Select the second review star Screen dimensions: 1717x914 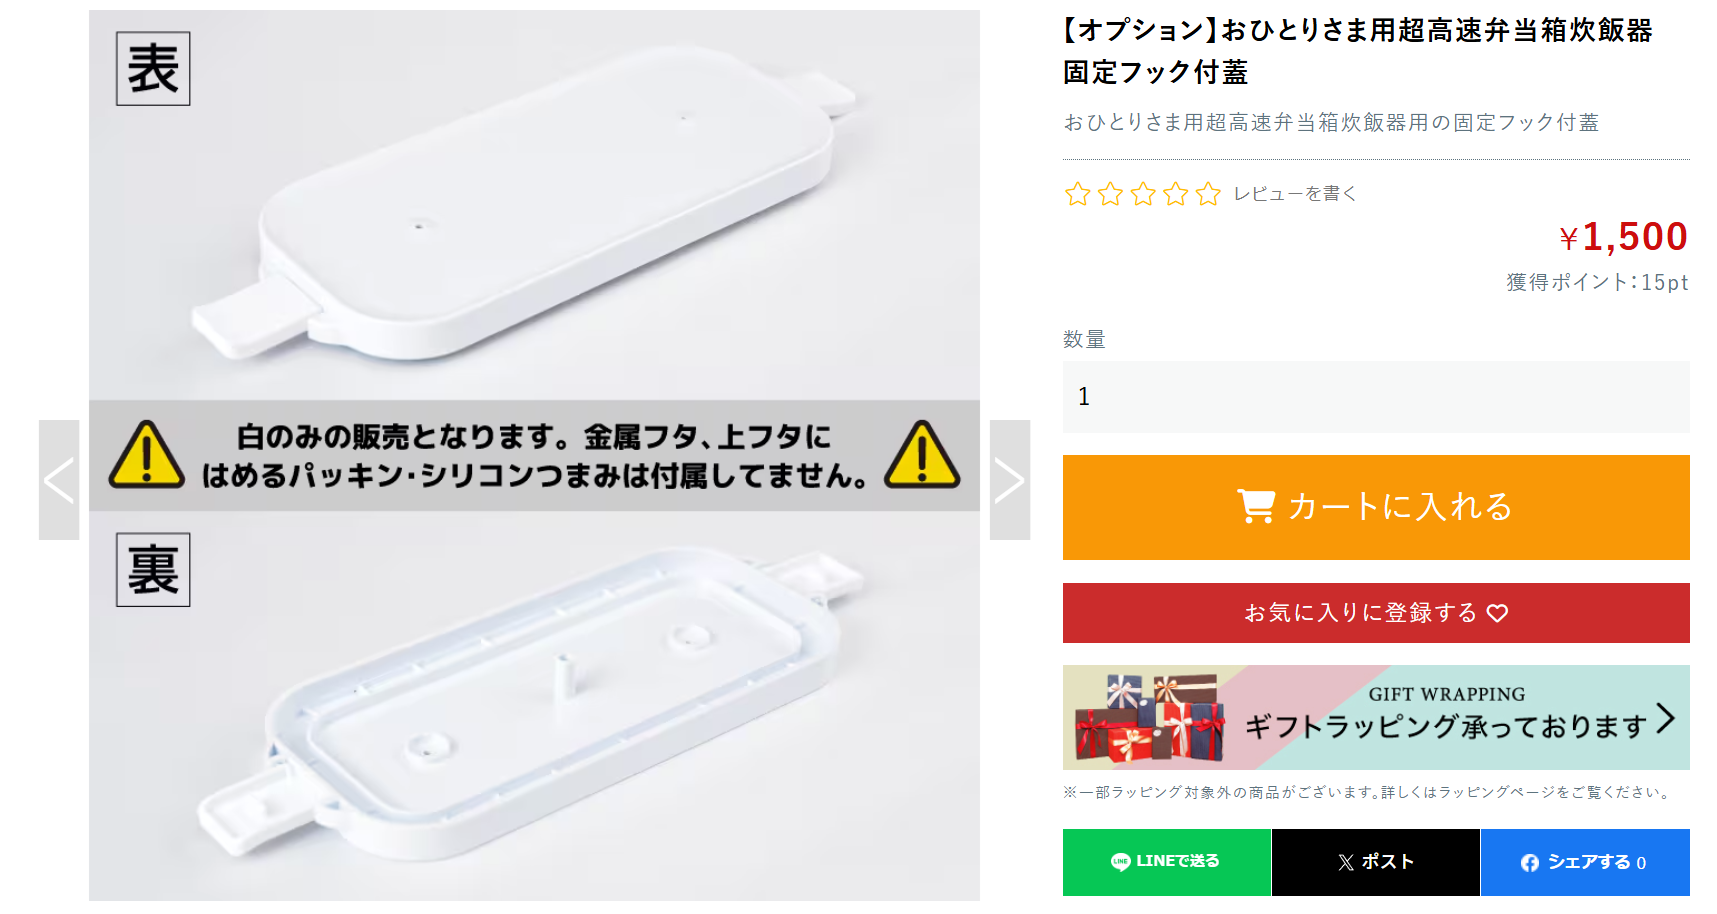[x=1111, y=194]
